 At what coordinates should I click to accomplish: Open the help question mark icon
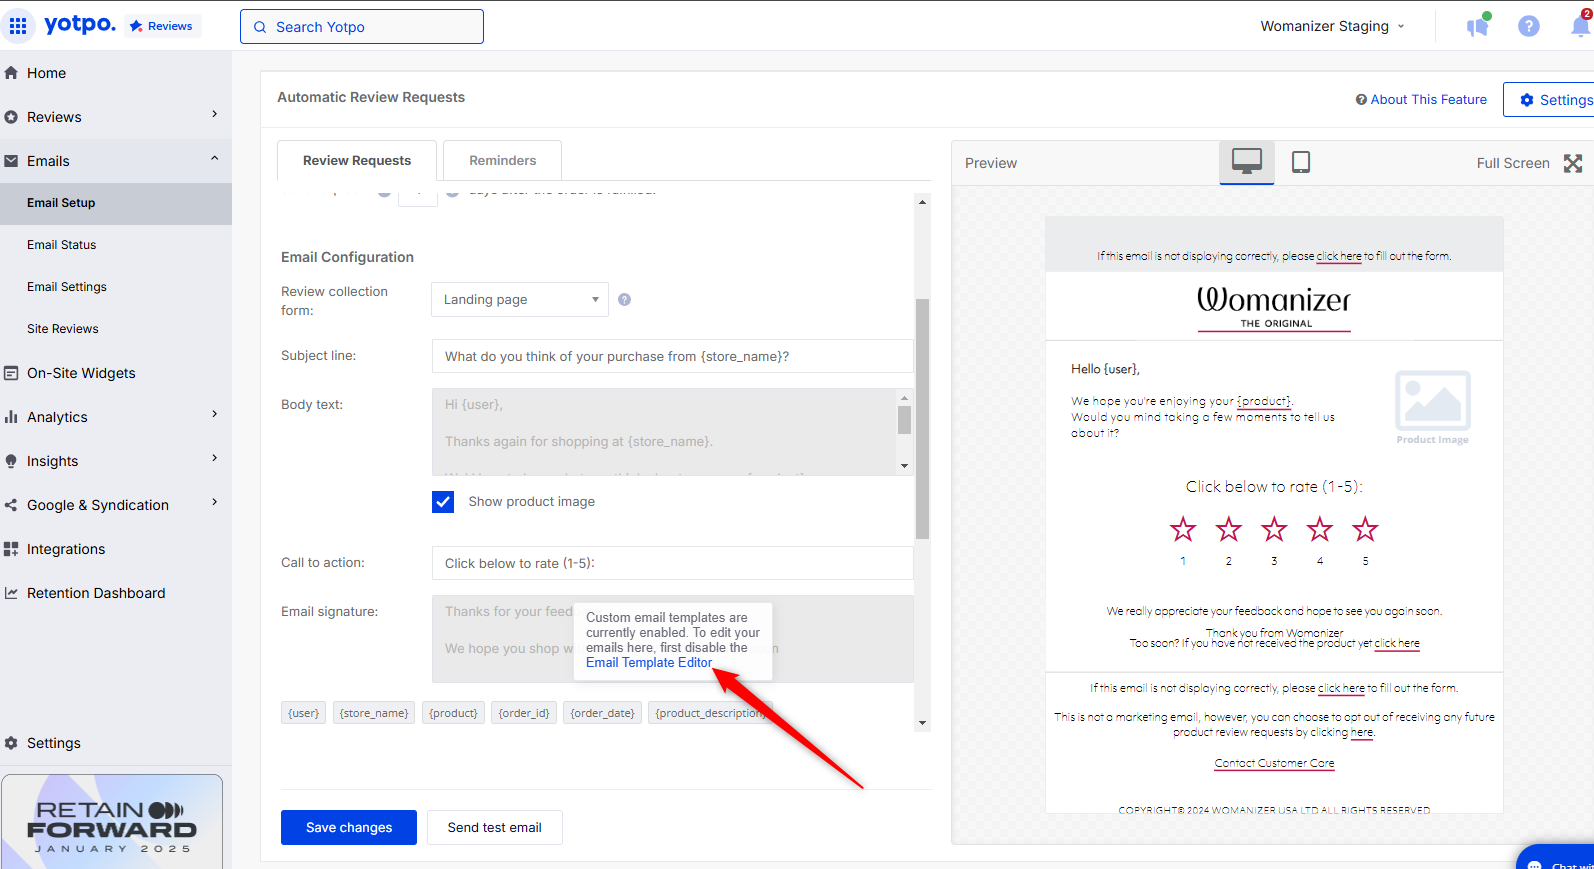pos(1529,26)
